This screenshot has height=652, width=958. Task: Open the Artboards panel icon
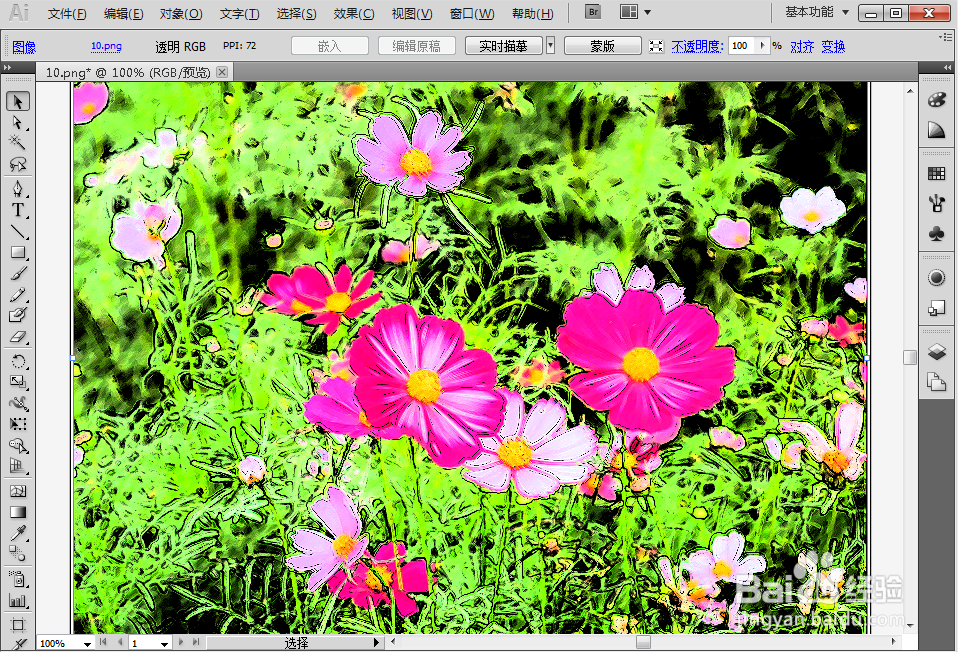pos(937,382)
